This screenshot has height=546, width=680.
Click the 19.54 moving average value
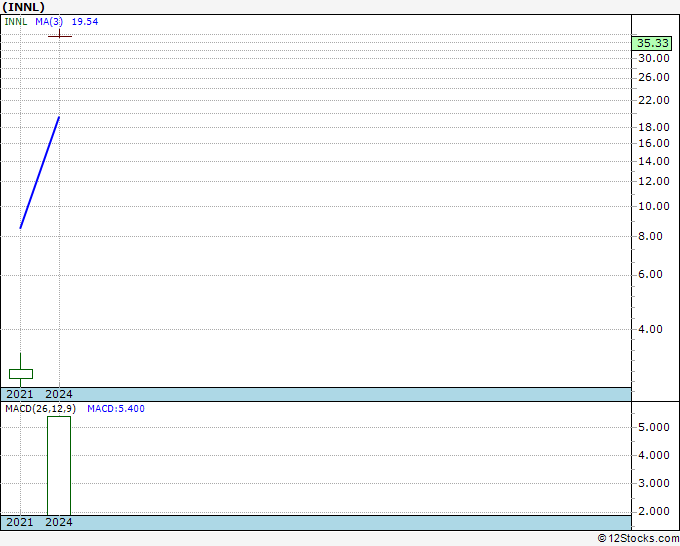click(84, 21)
